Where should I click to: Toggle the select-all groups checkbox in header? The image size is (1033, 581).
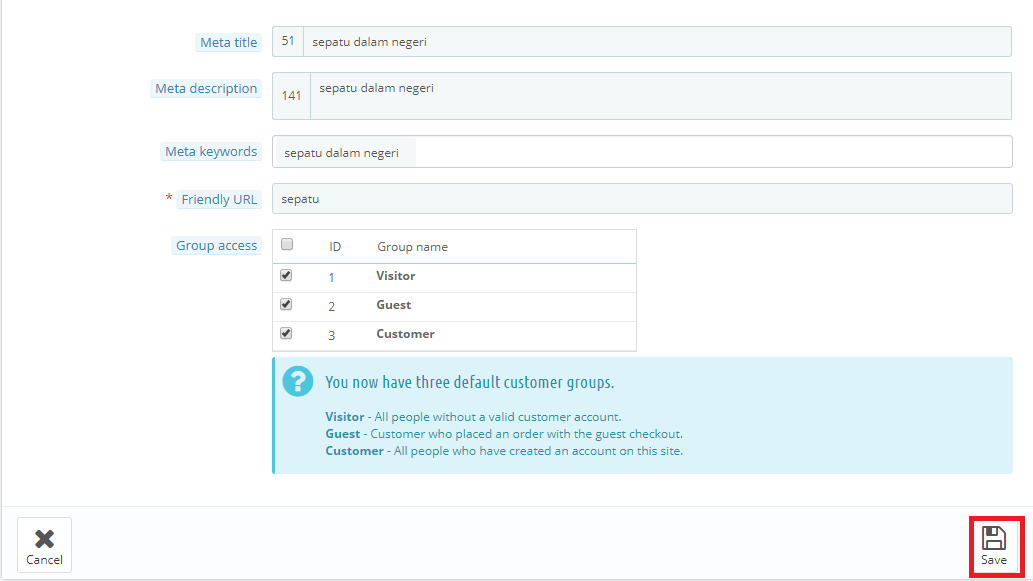pyautogui.click(x=287, y=244)
